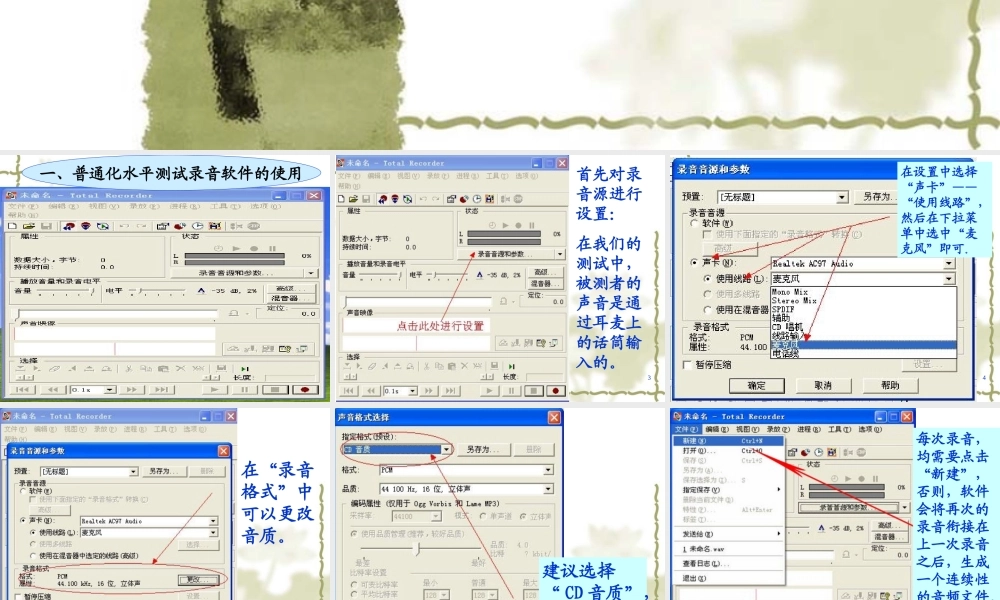The image size is (1000, 600).
Task: Select 使用在混音器中选定的线路 radio in 录音格式 slide
Action: coord(34,555)
